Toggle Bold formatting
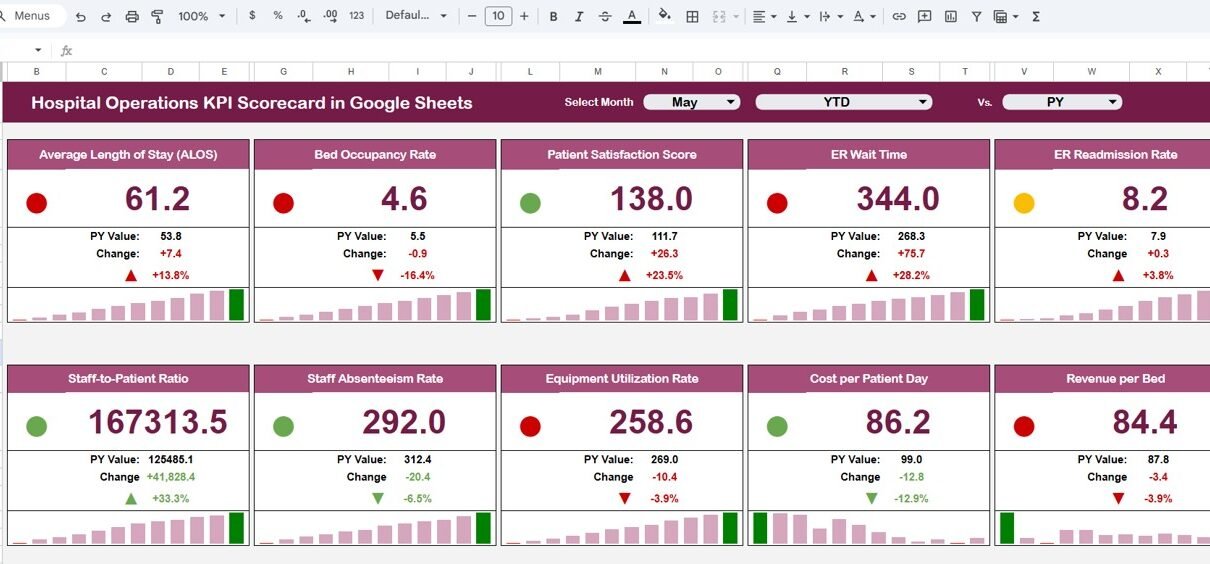 point(553,16)
